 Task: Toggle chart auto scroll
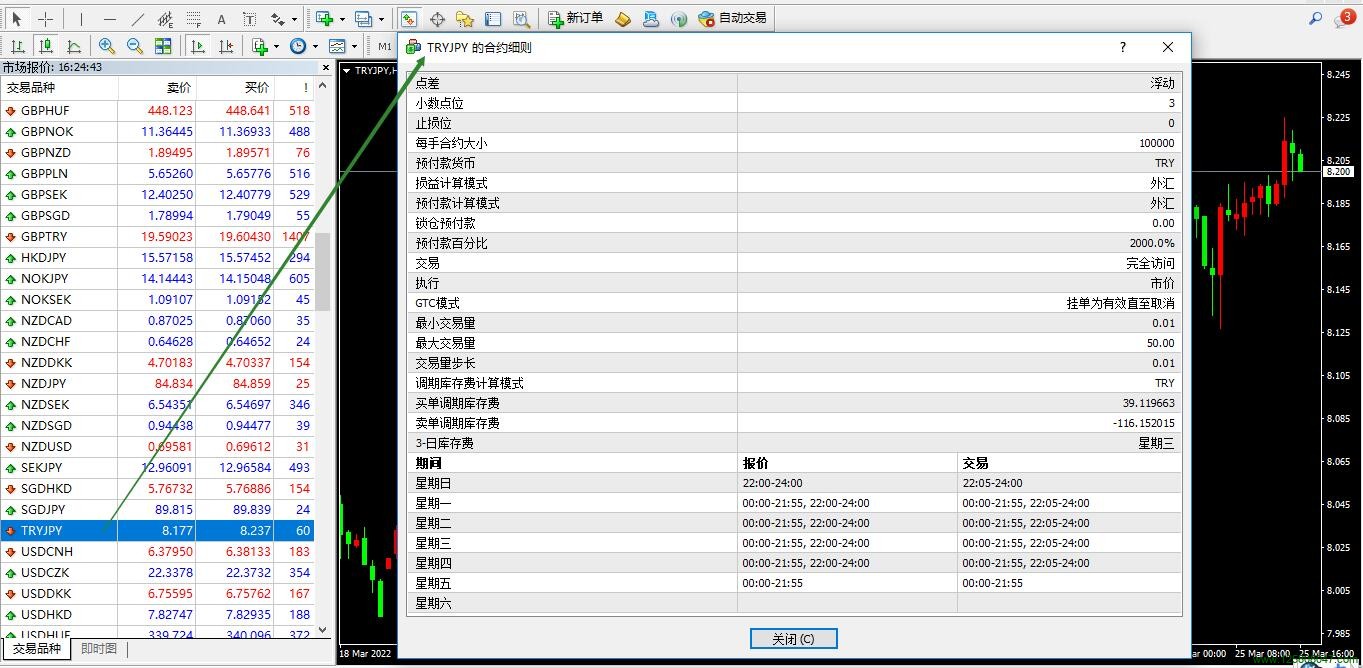199,46
